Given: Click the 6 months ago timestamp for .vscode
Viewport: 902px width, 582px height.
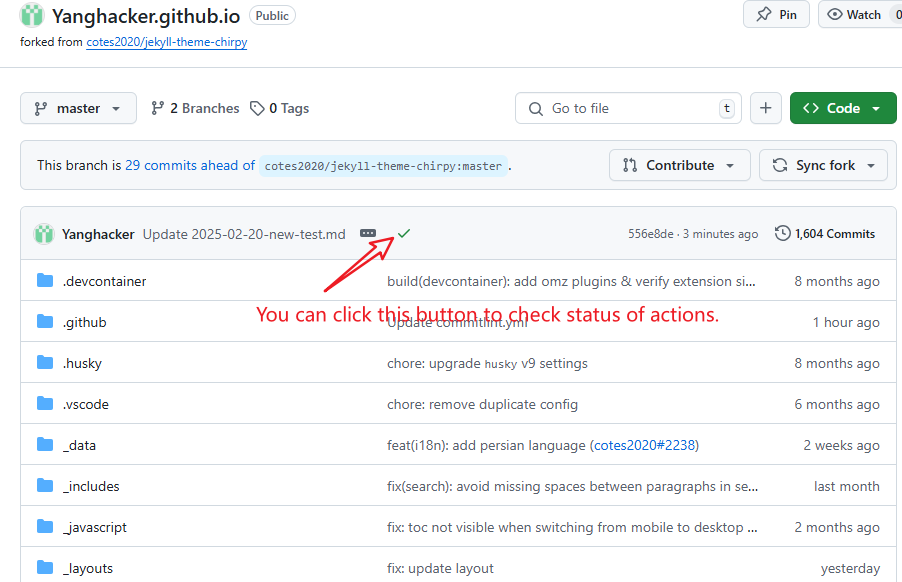Looking at the screenshot, I should point(836,404).
